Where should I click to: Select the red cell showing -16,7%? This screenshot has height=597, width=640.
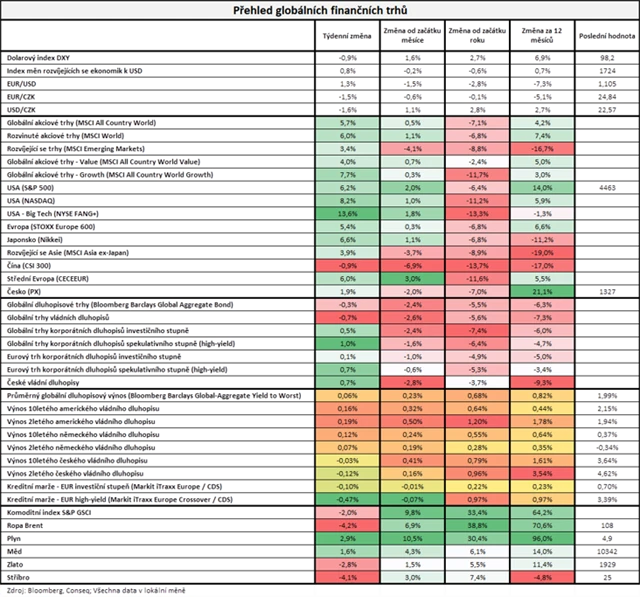(543, 147)
